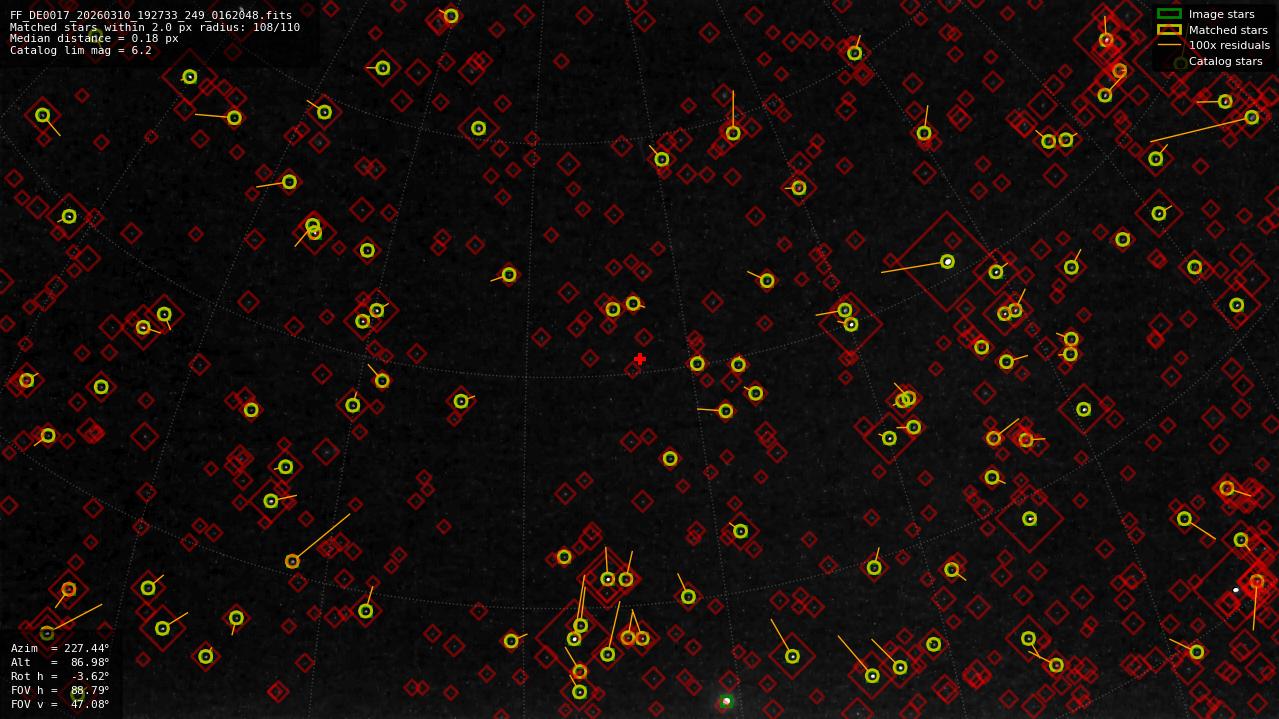Select the FITS filename text at top
The height and width of the screenshot is (719, 1279).
click(151, 15)
